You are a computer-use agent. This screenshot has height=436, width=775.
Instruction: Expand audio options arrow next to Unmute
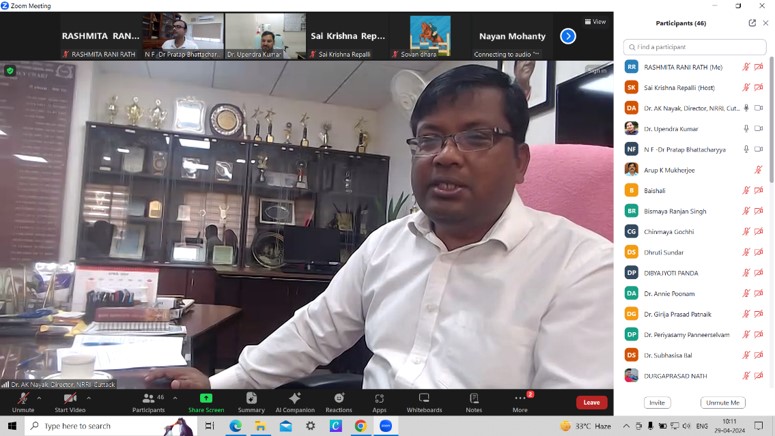coord(39,397)
